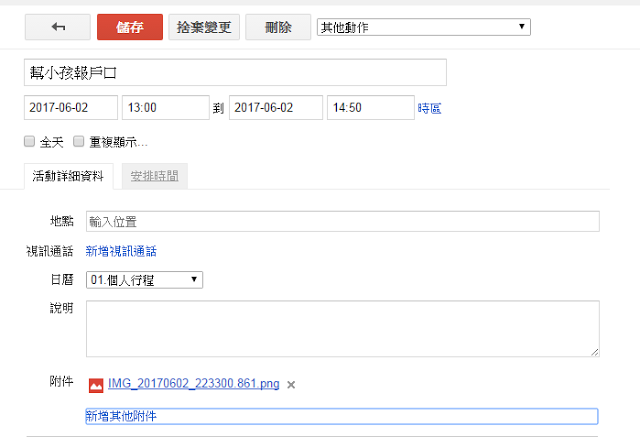Toggle the 重複顯示 repeat checkbox
This screenshot has height=437, width=640.
point(78,142)
